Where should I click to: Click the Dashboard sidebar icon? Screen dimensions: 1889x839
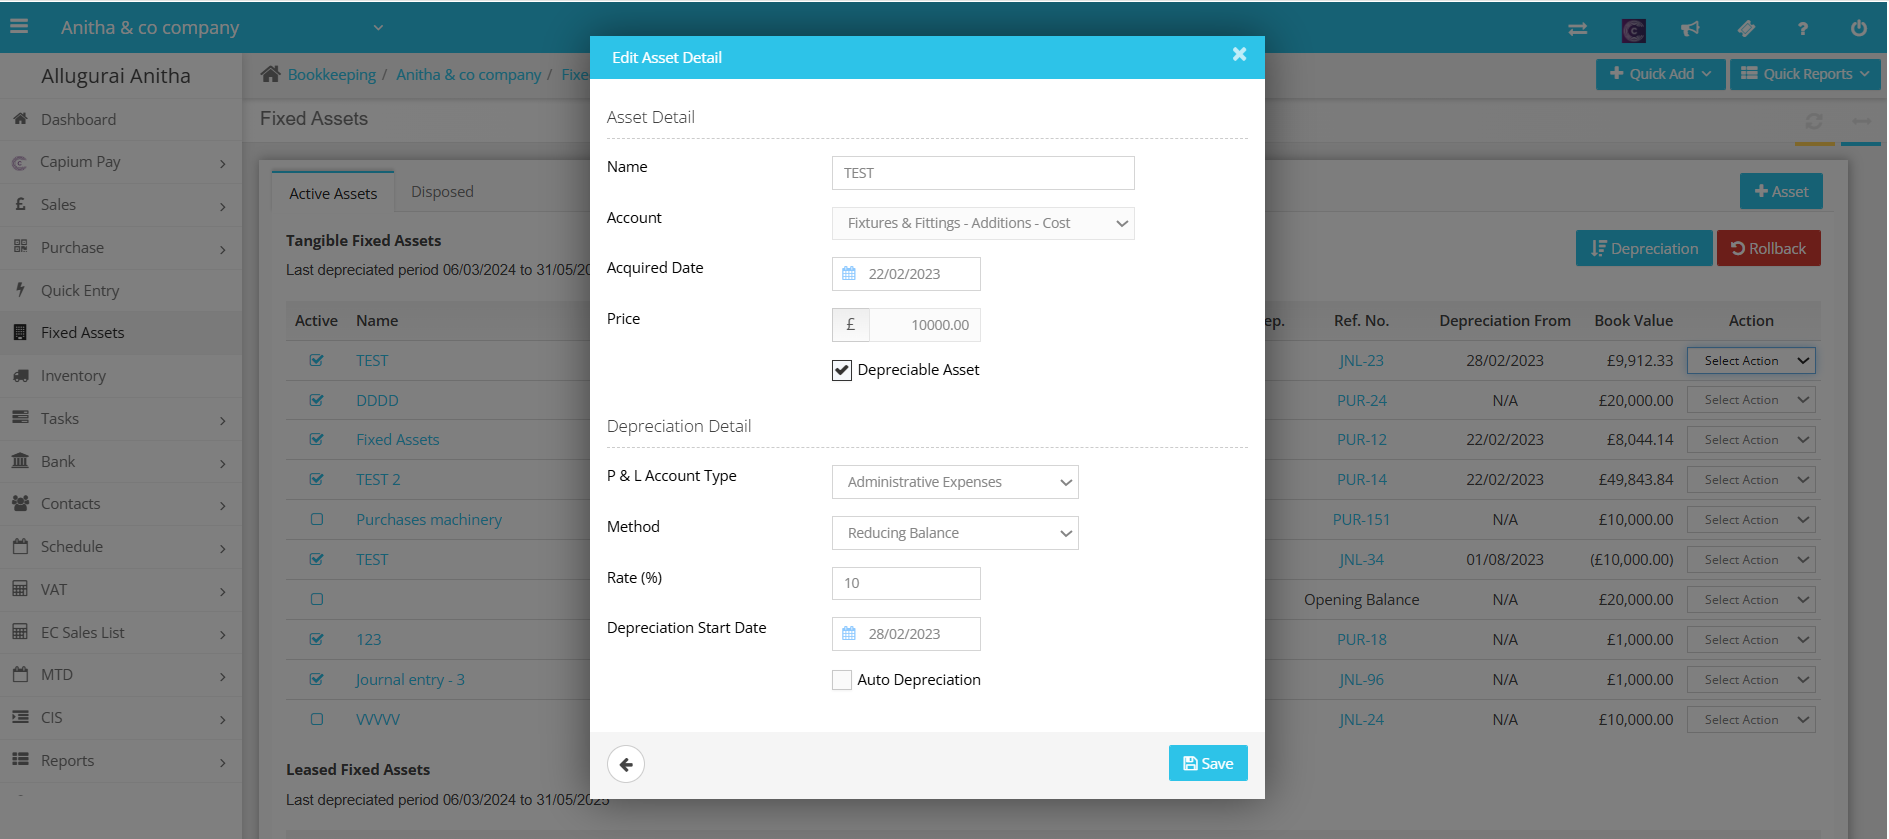click(x=20, y=119)
